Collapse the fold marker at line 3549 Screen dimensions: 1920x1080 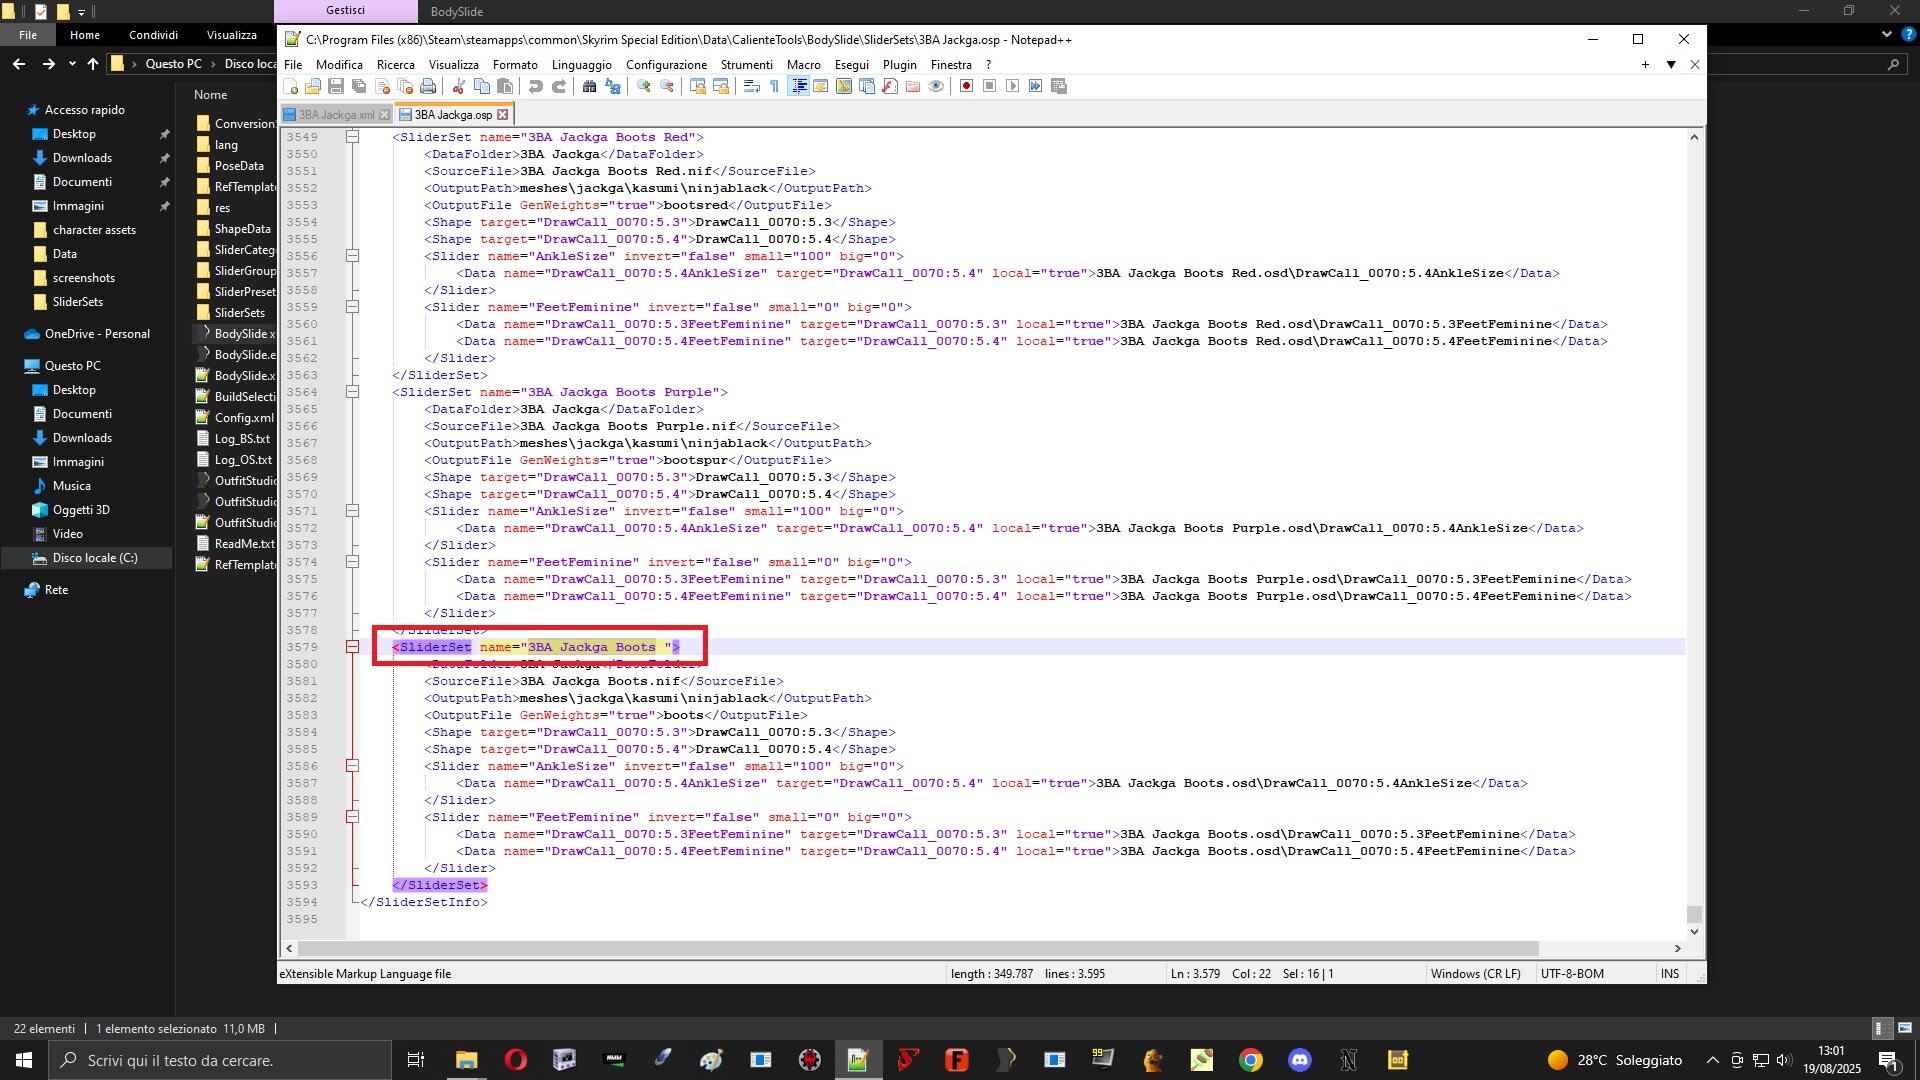coord(352,137)
